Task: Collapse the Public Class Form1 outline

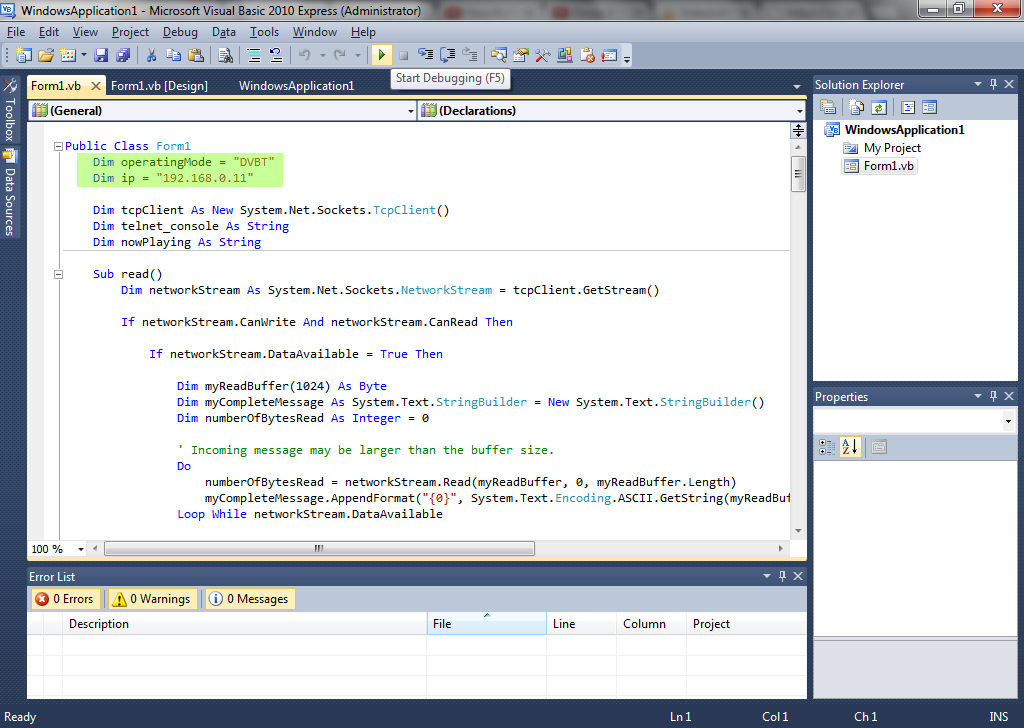Action: 58,146
